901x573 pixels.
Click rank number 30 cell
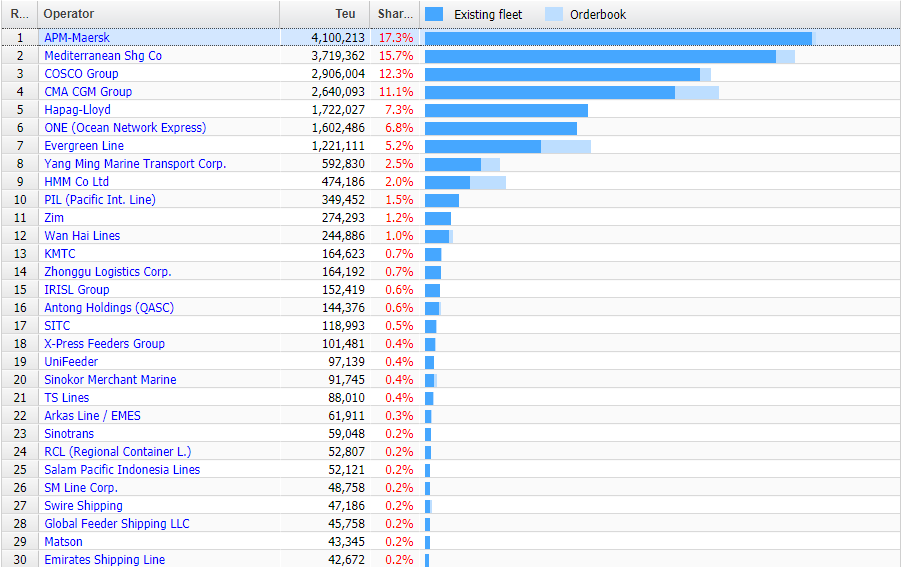20,560
